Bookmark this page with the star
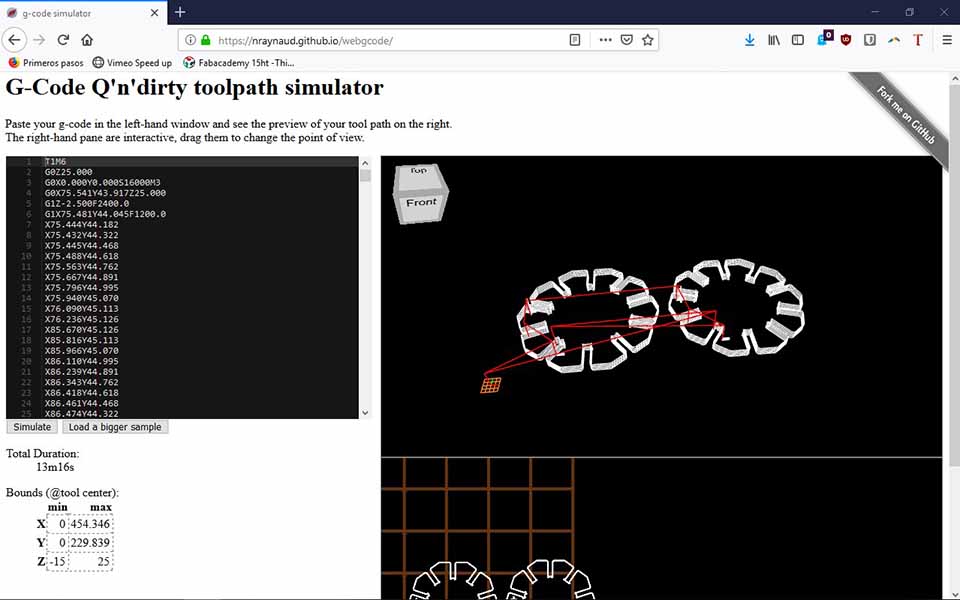Screen dimensions: 960x600 647,40
